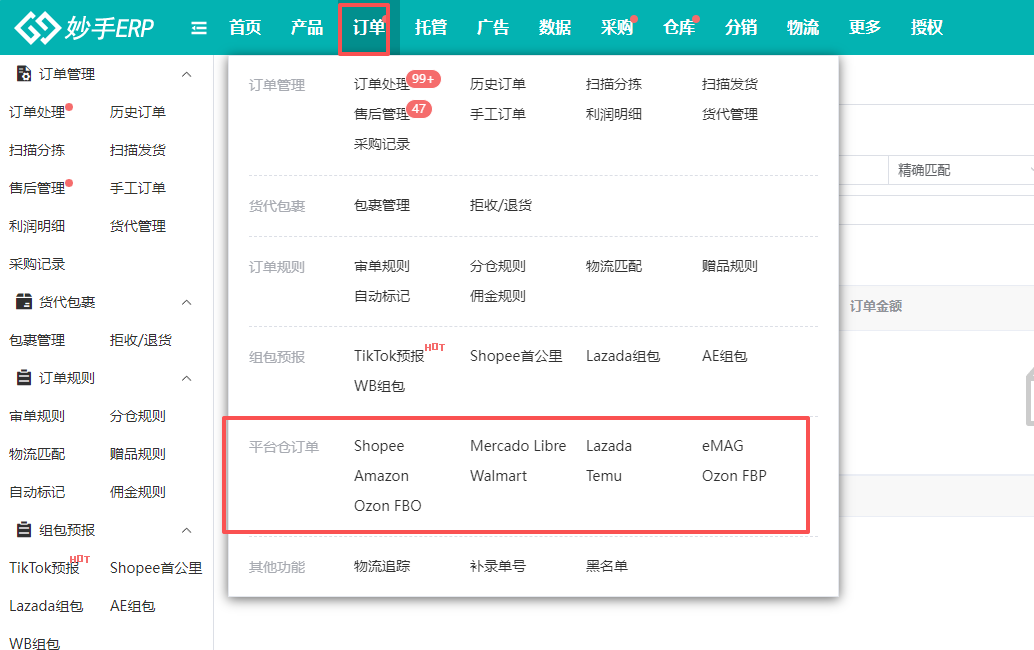Open Lazada platform warehouse orders

[x=609, y=446]
